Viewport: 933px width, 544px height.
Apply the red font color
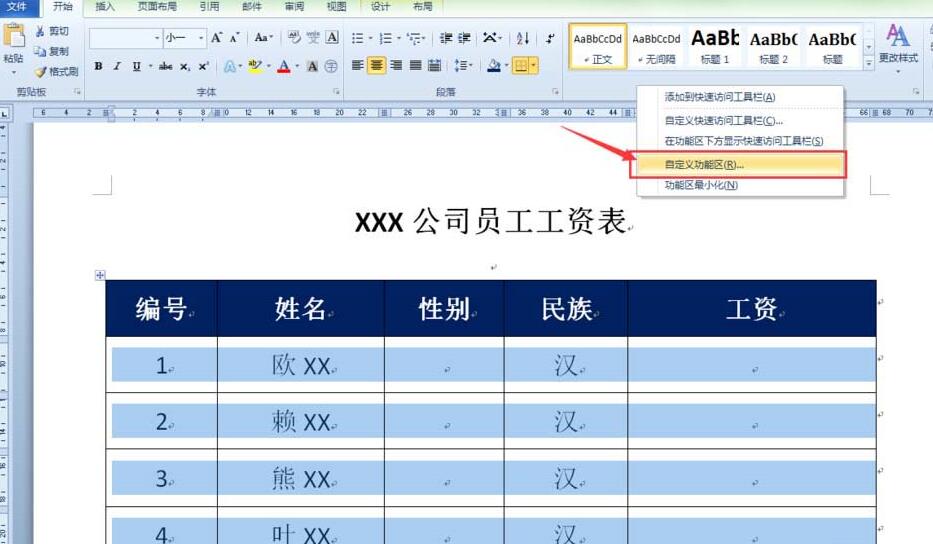tap(284, 66)
